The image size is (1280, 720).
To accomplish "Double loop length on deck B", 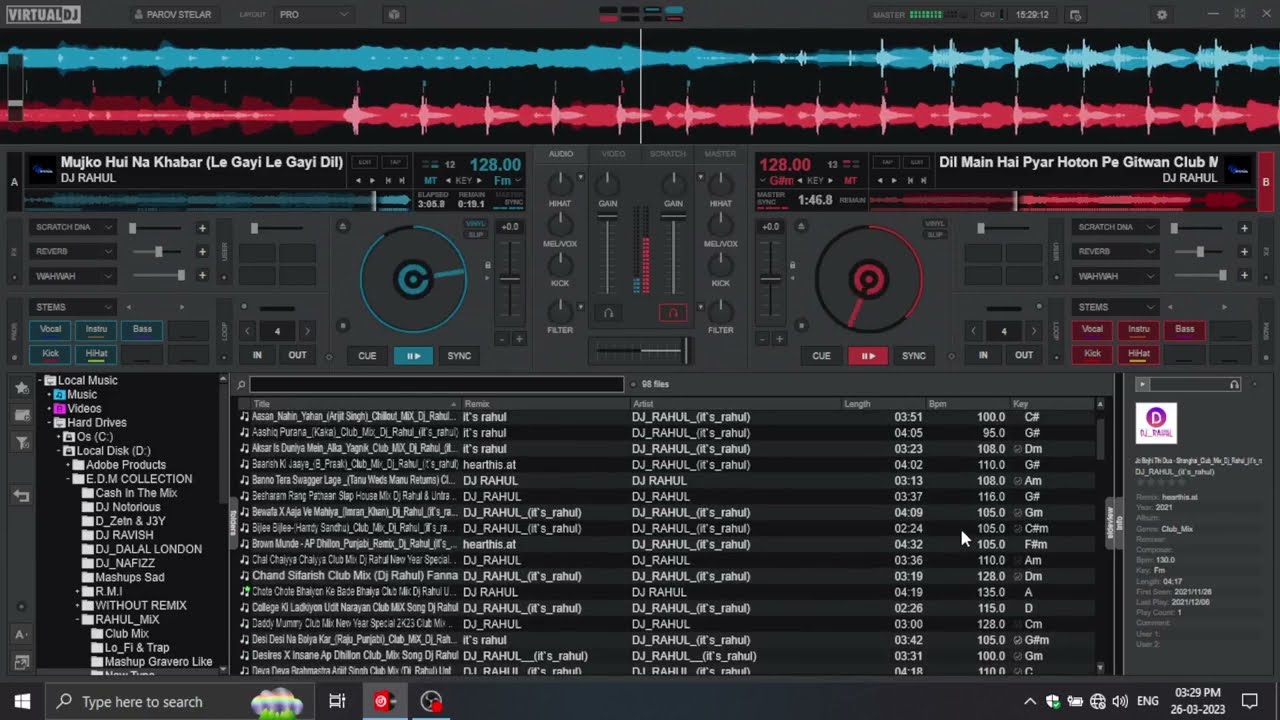I will point(1034,331).
